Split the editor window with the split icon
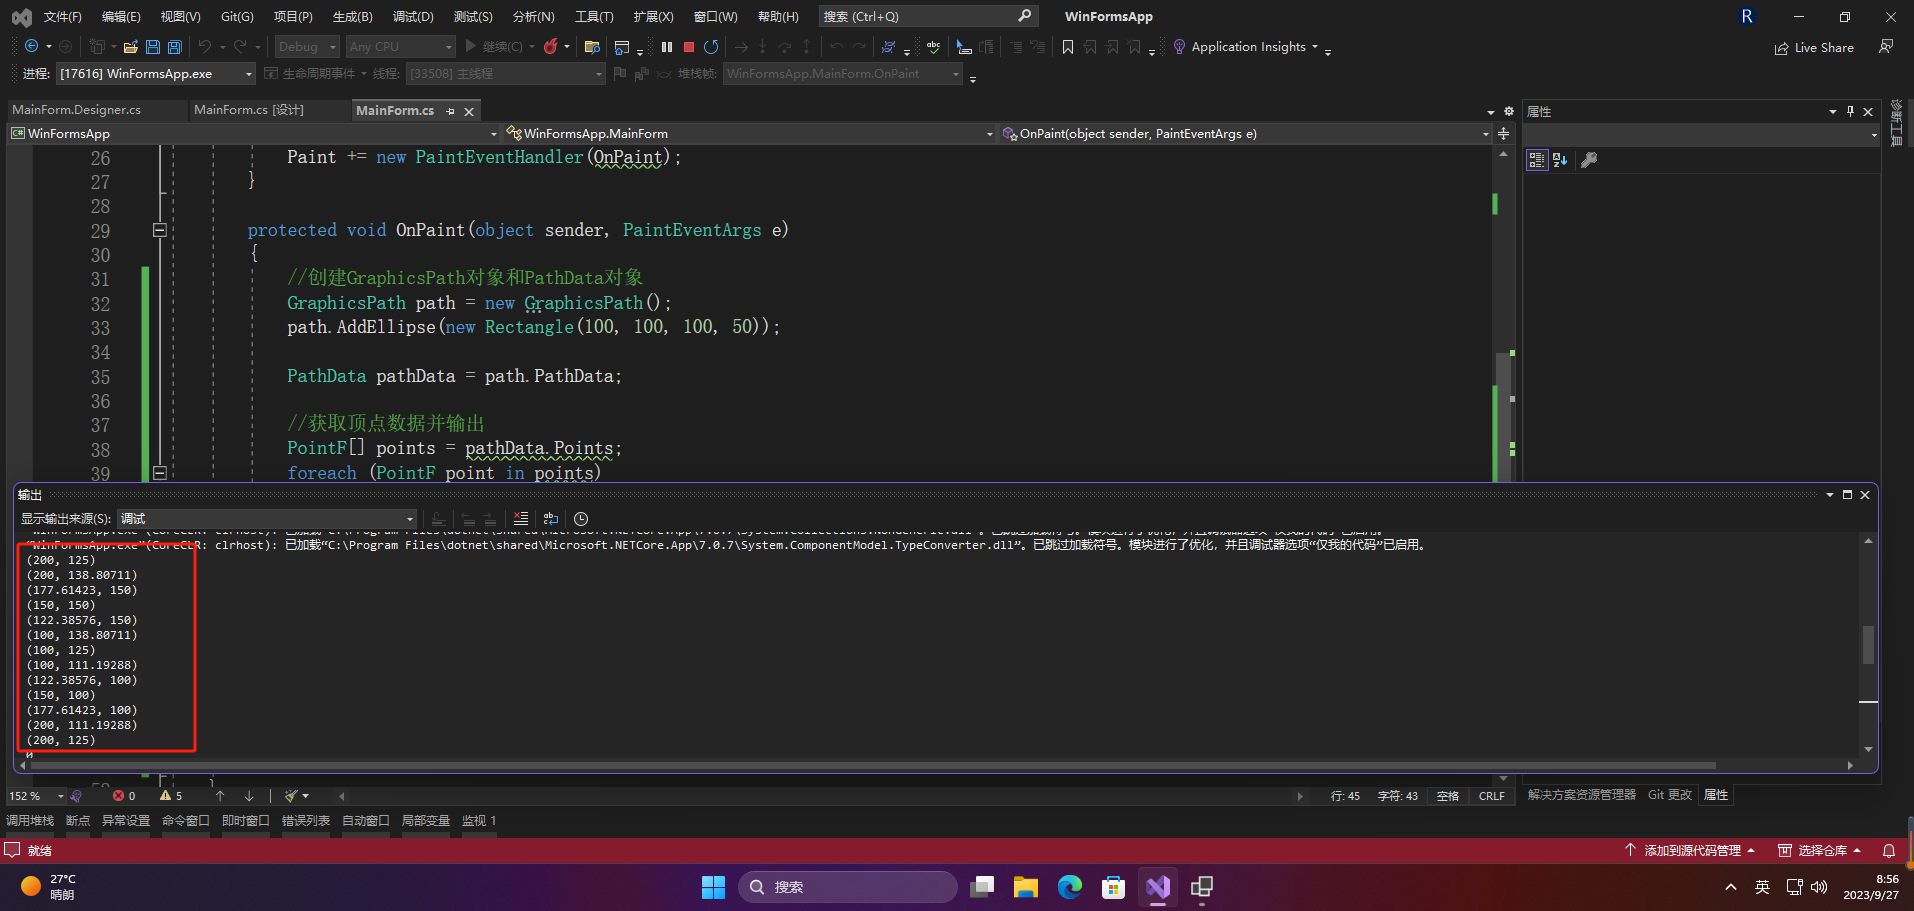 (x=1503, y=133)
